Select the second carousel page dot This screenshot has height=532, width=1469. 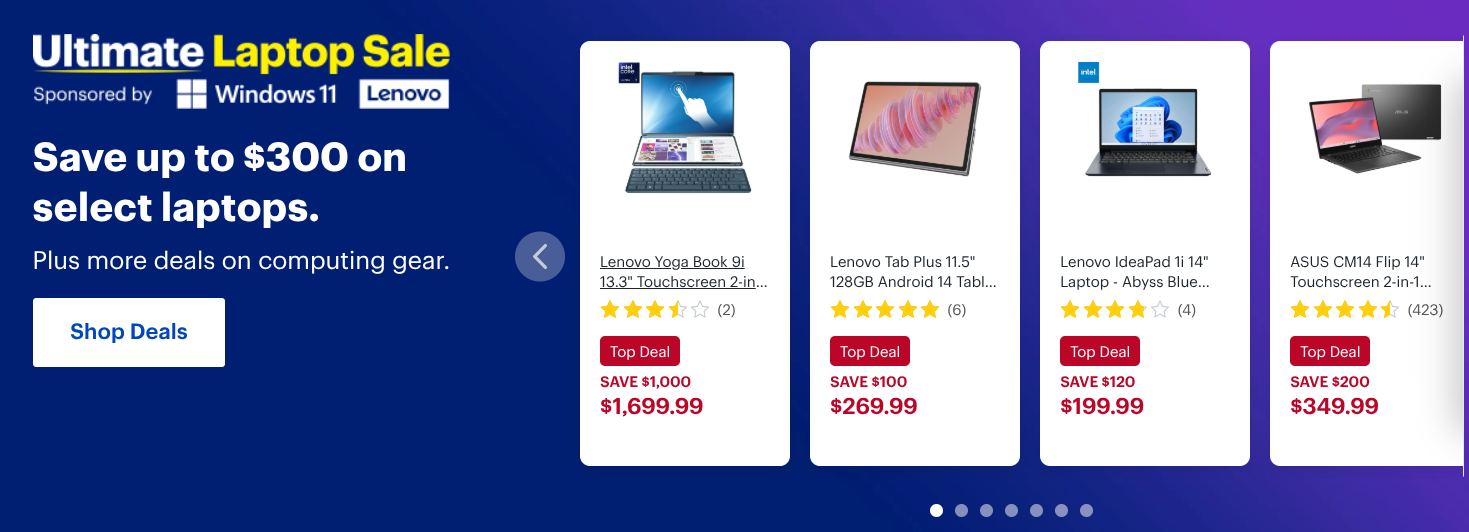[961, 510]
